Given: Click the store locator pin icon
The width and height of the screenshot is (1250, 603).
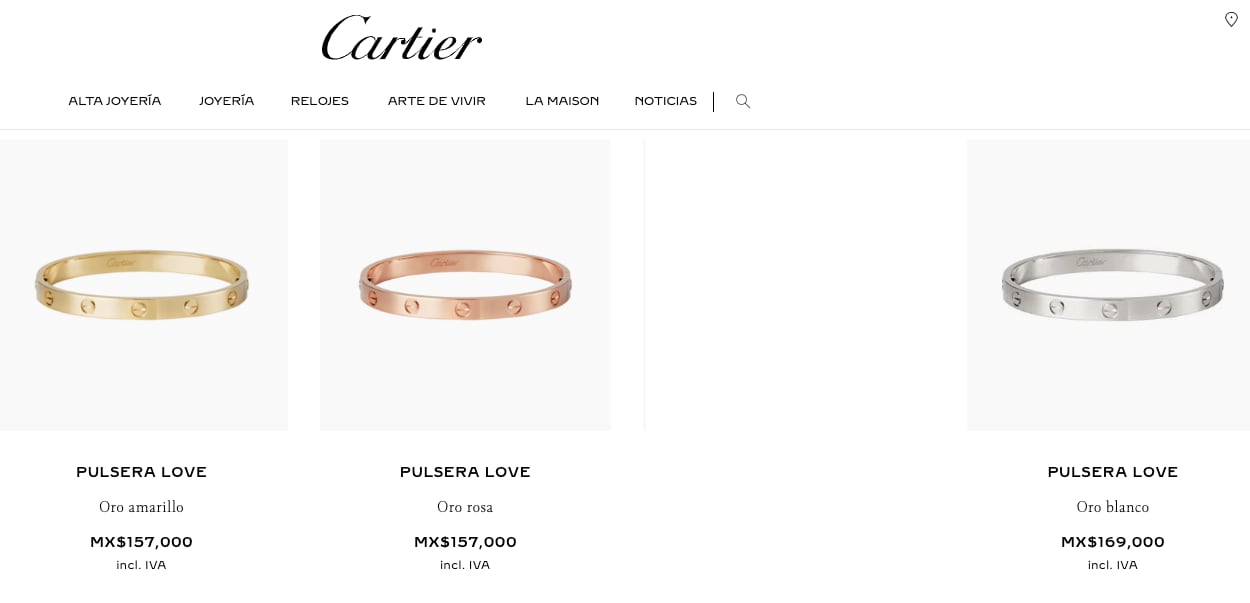Looking at the screenshot, I should [x=1231, y=19].
